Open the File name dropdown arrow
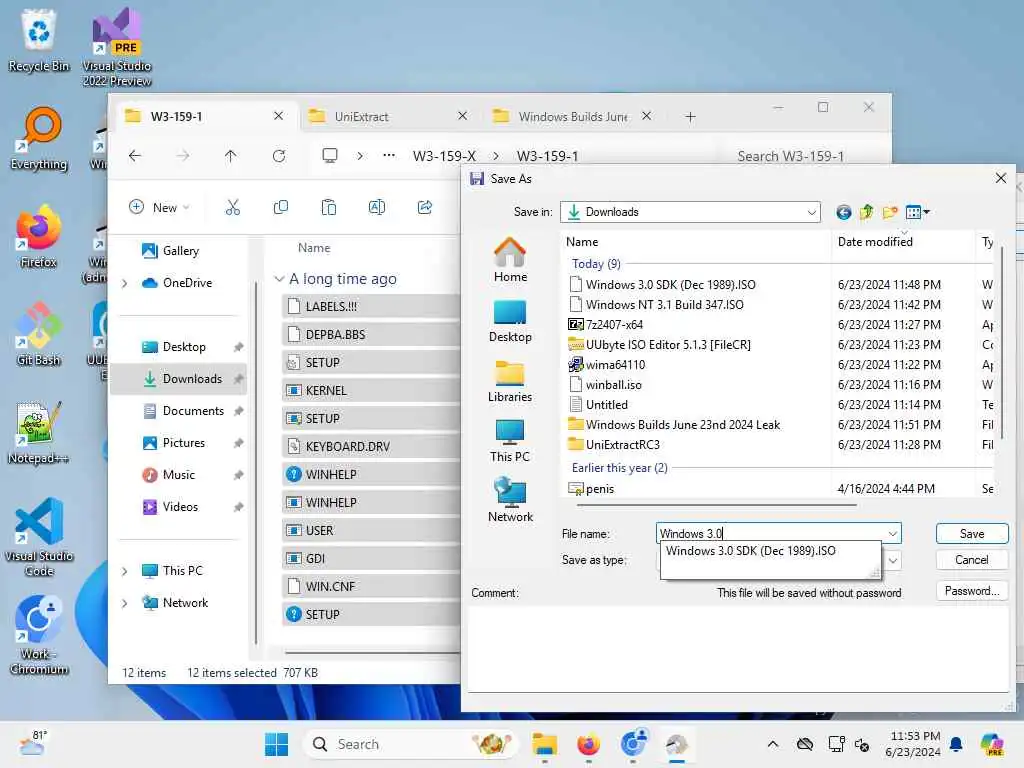Image resolution: width=1024 pixels, height=768 pixels. coord(892,534)
